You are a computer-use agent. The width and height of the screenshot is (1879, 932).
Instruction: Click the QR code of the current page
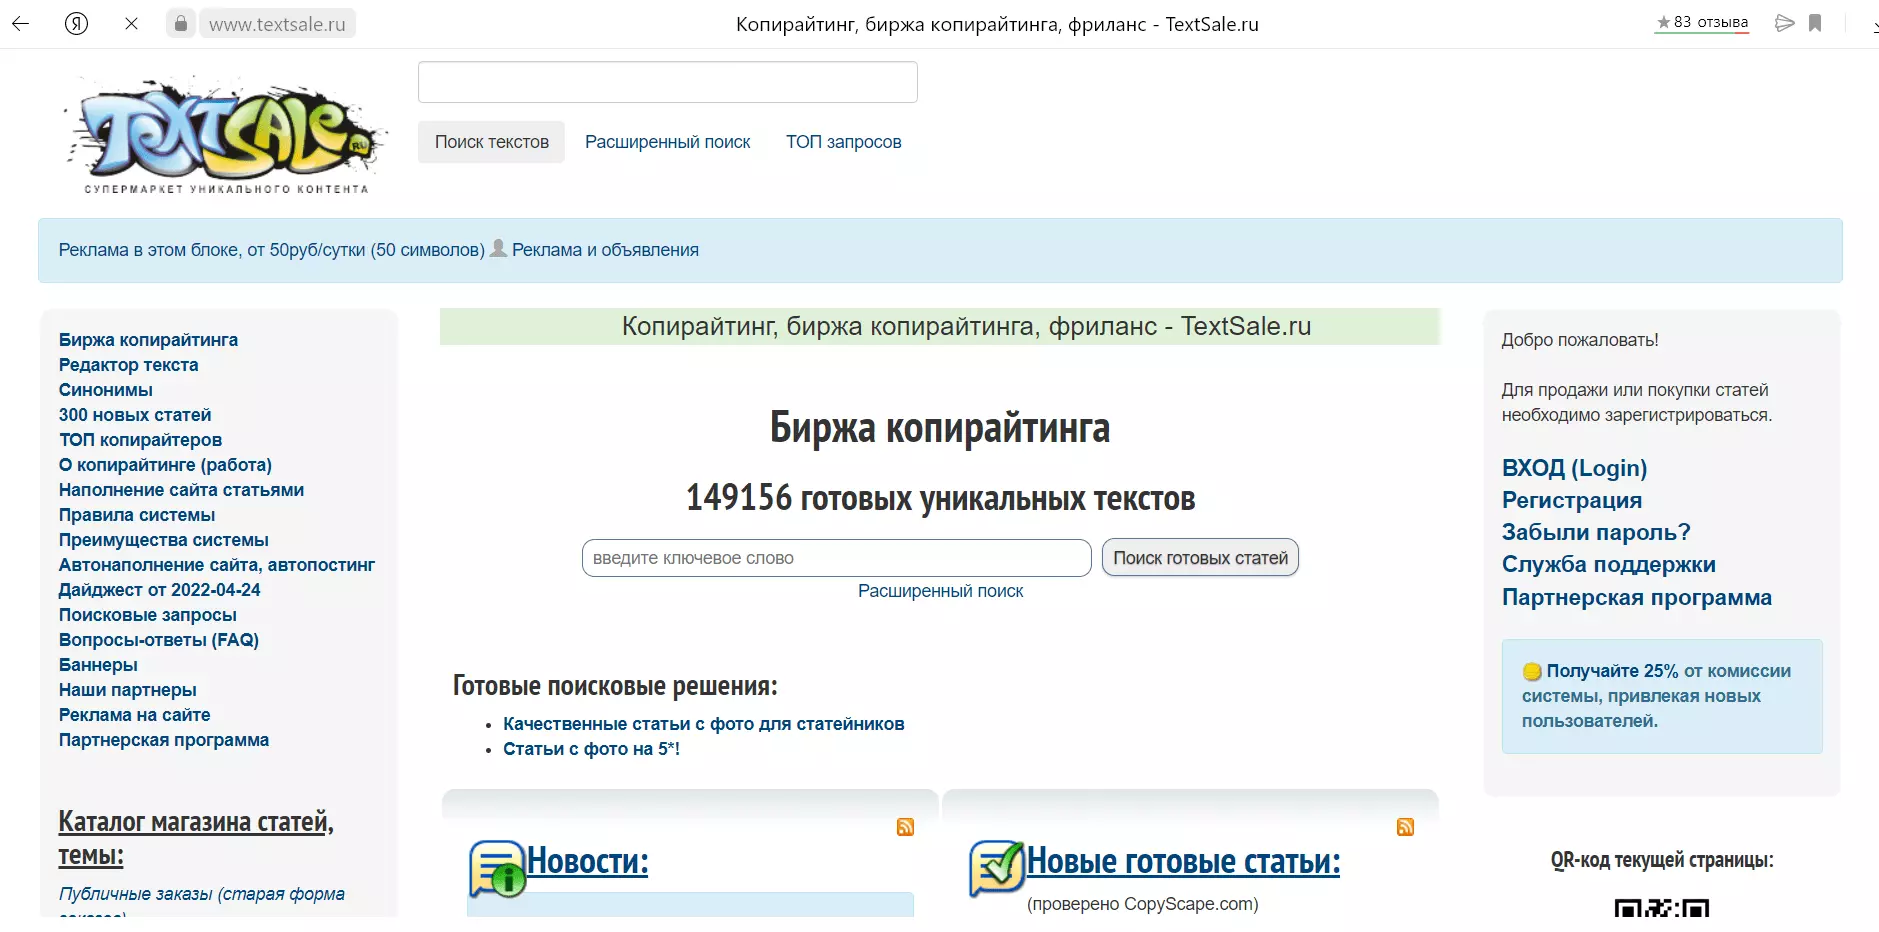pos(1662,908)
